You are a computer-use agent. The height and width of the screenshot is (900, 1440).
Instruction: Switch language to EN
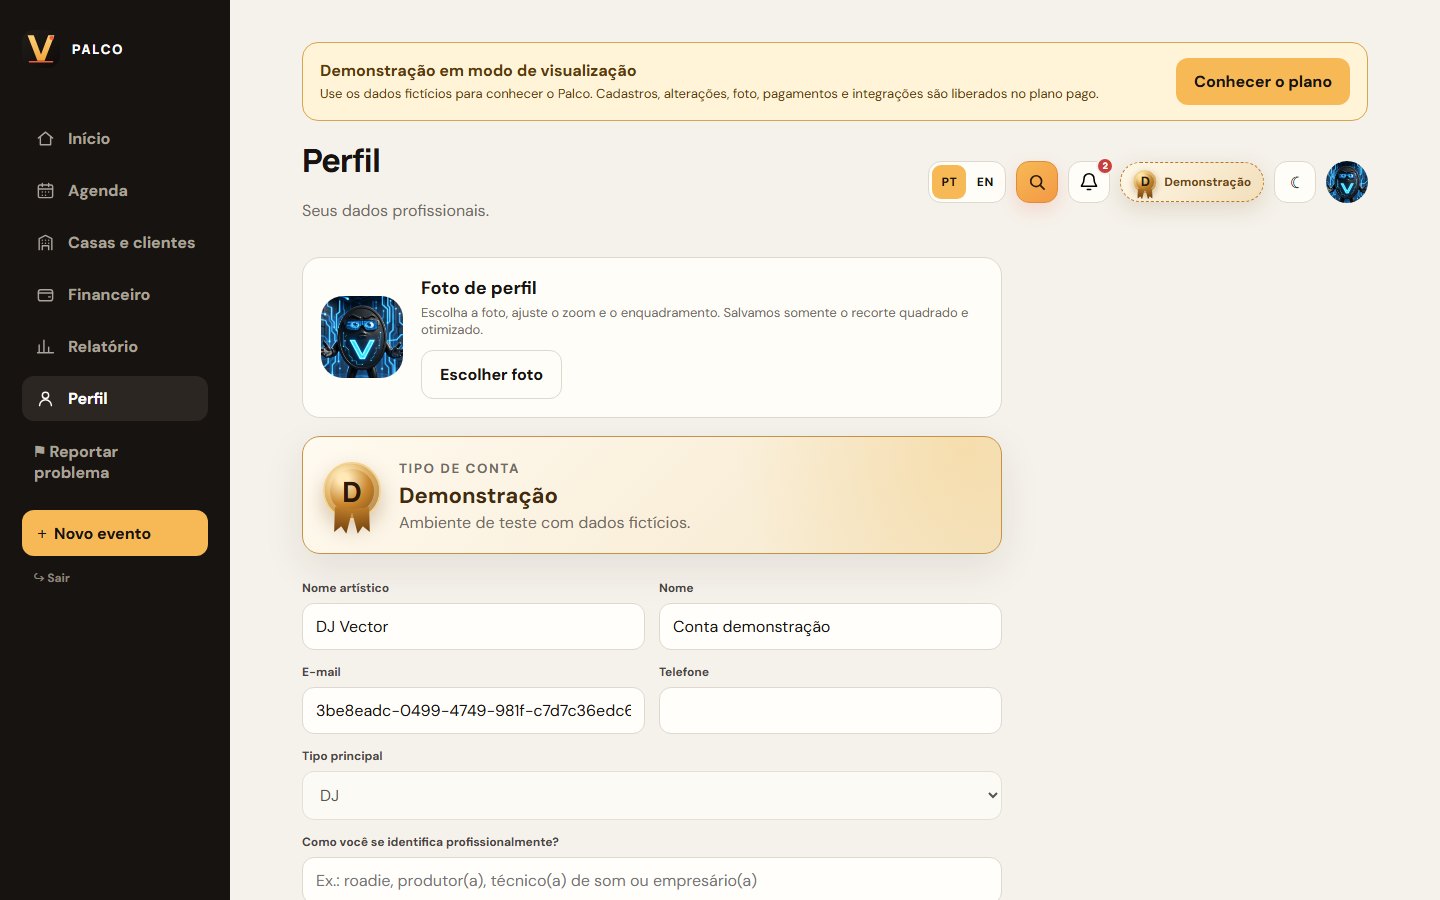point(985,182)
